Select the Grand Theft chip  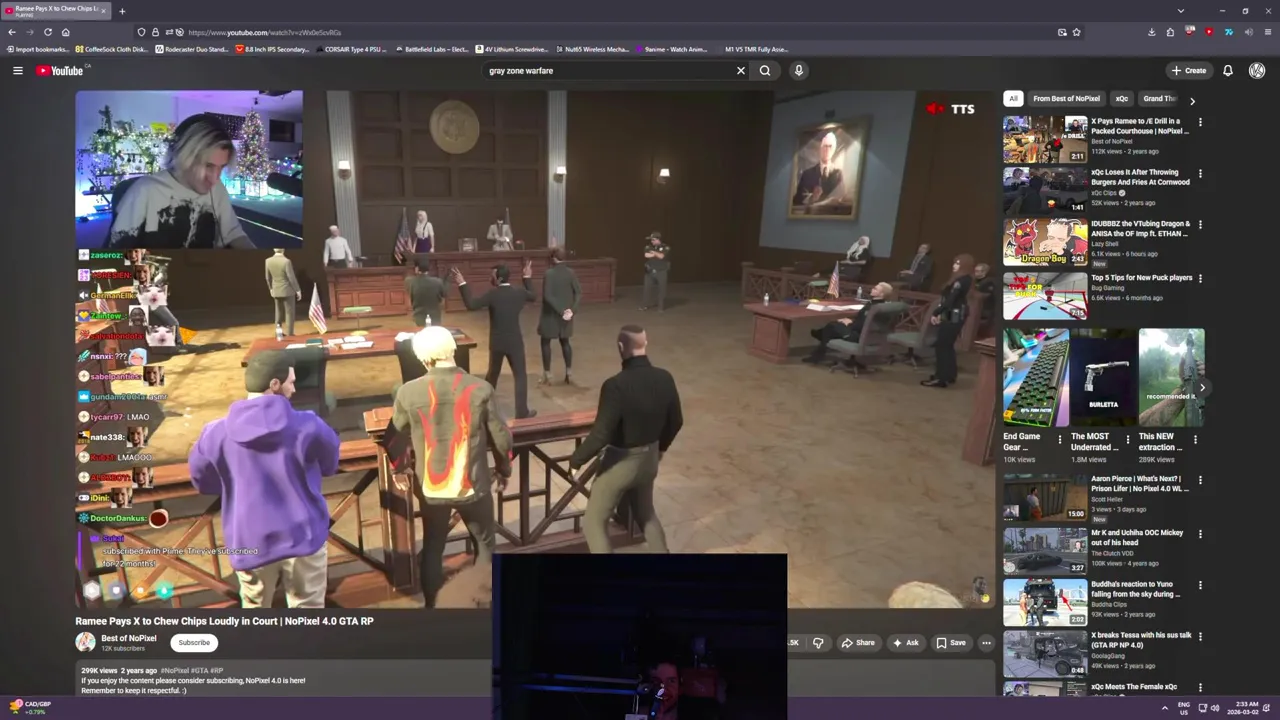point(1160,98)
